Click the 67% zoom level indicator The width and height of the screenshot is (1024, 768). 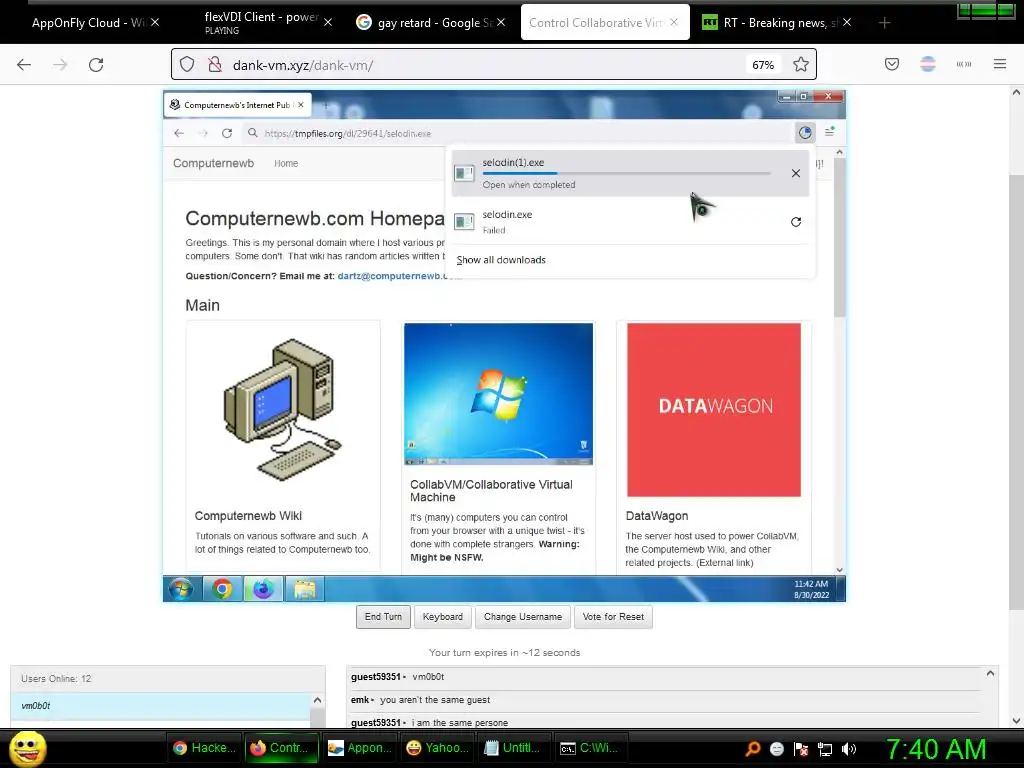click(763, 65)
